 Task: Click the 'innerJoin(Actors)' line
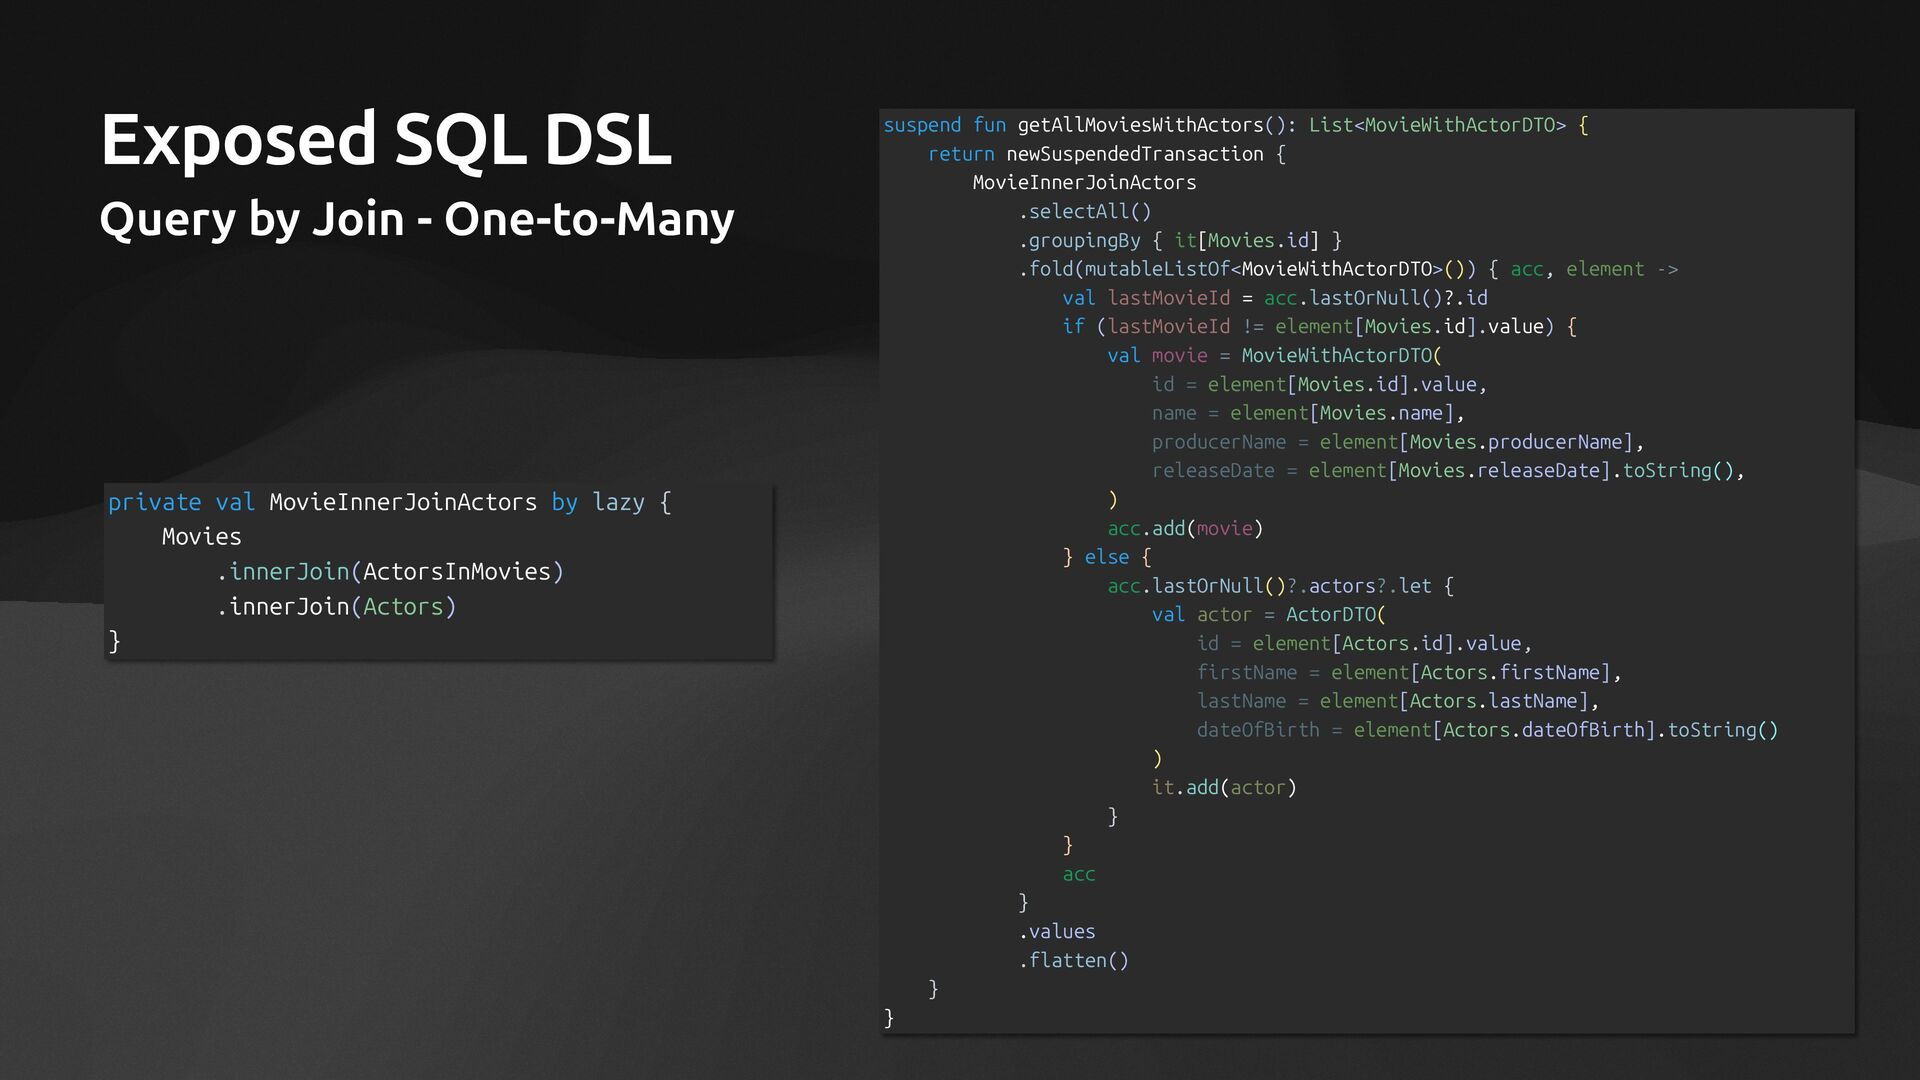pos(336,607)
